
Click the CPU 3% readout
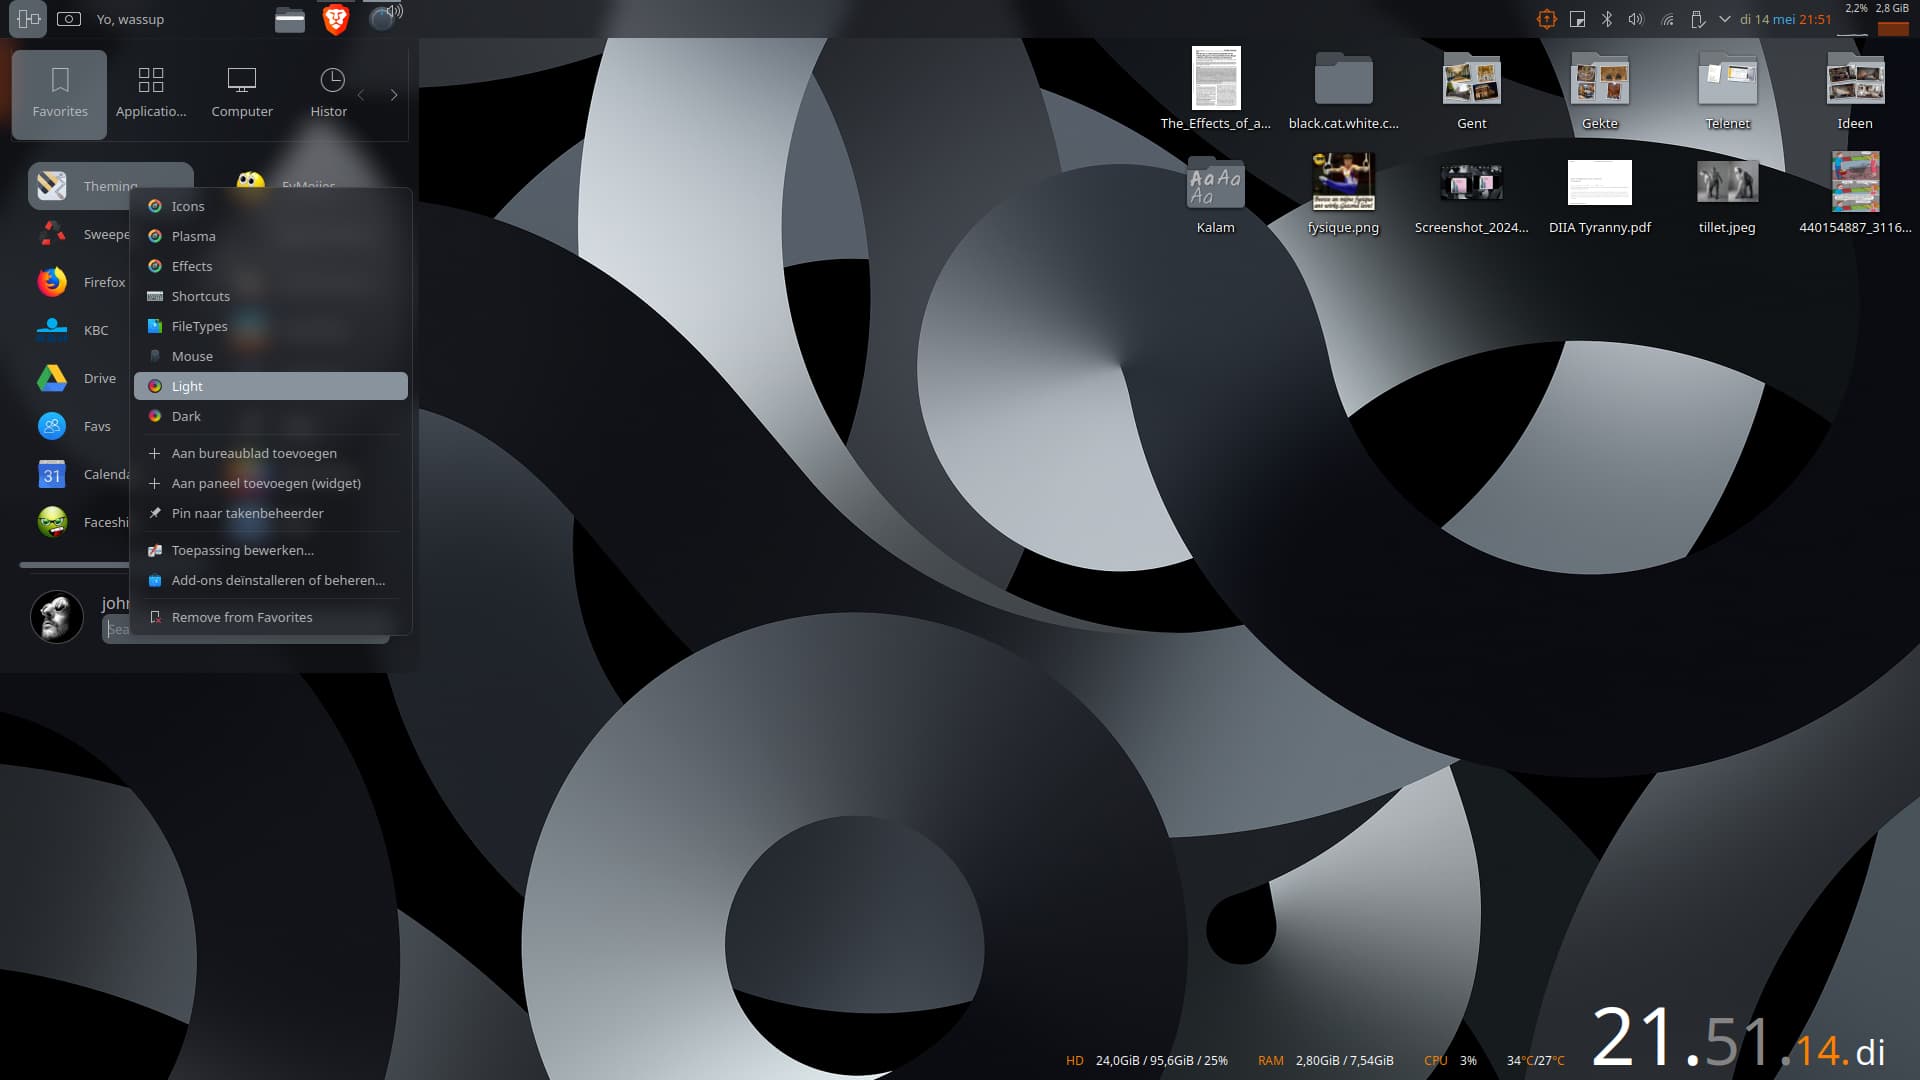1450,1060
